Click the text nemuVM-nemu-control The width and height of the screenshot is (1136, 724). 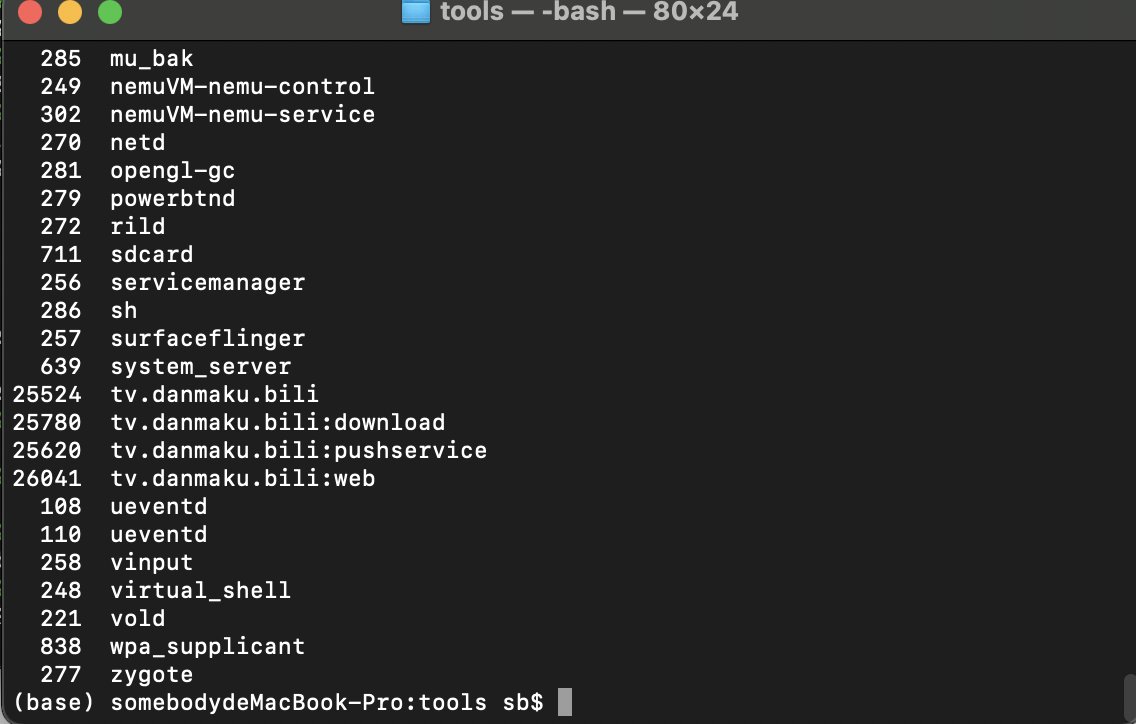[242, 86]
